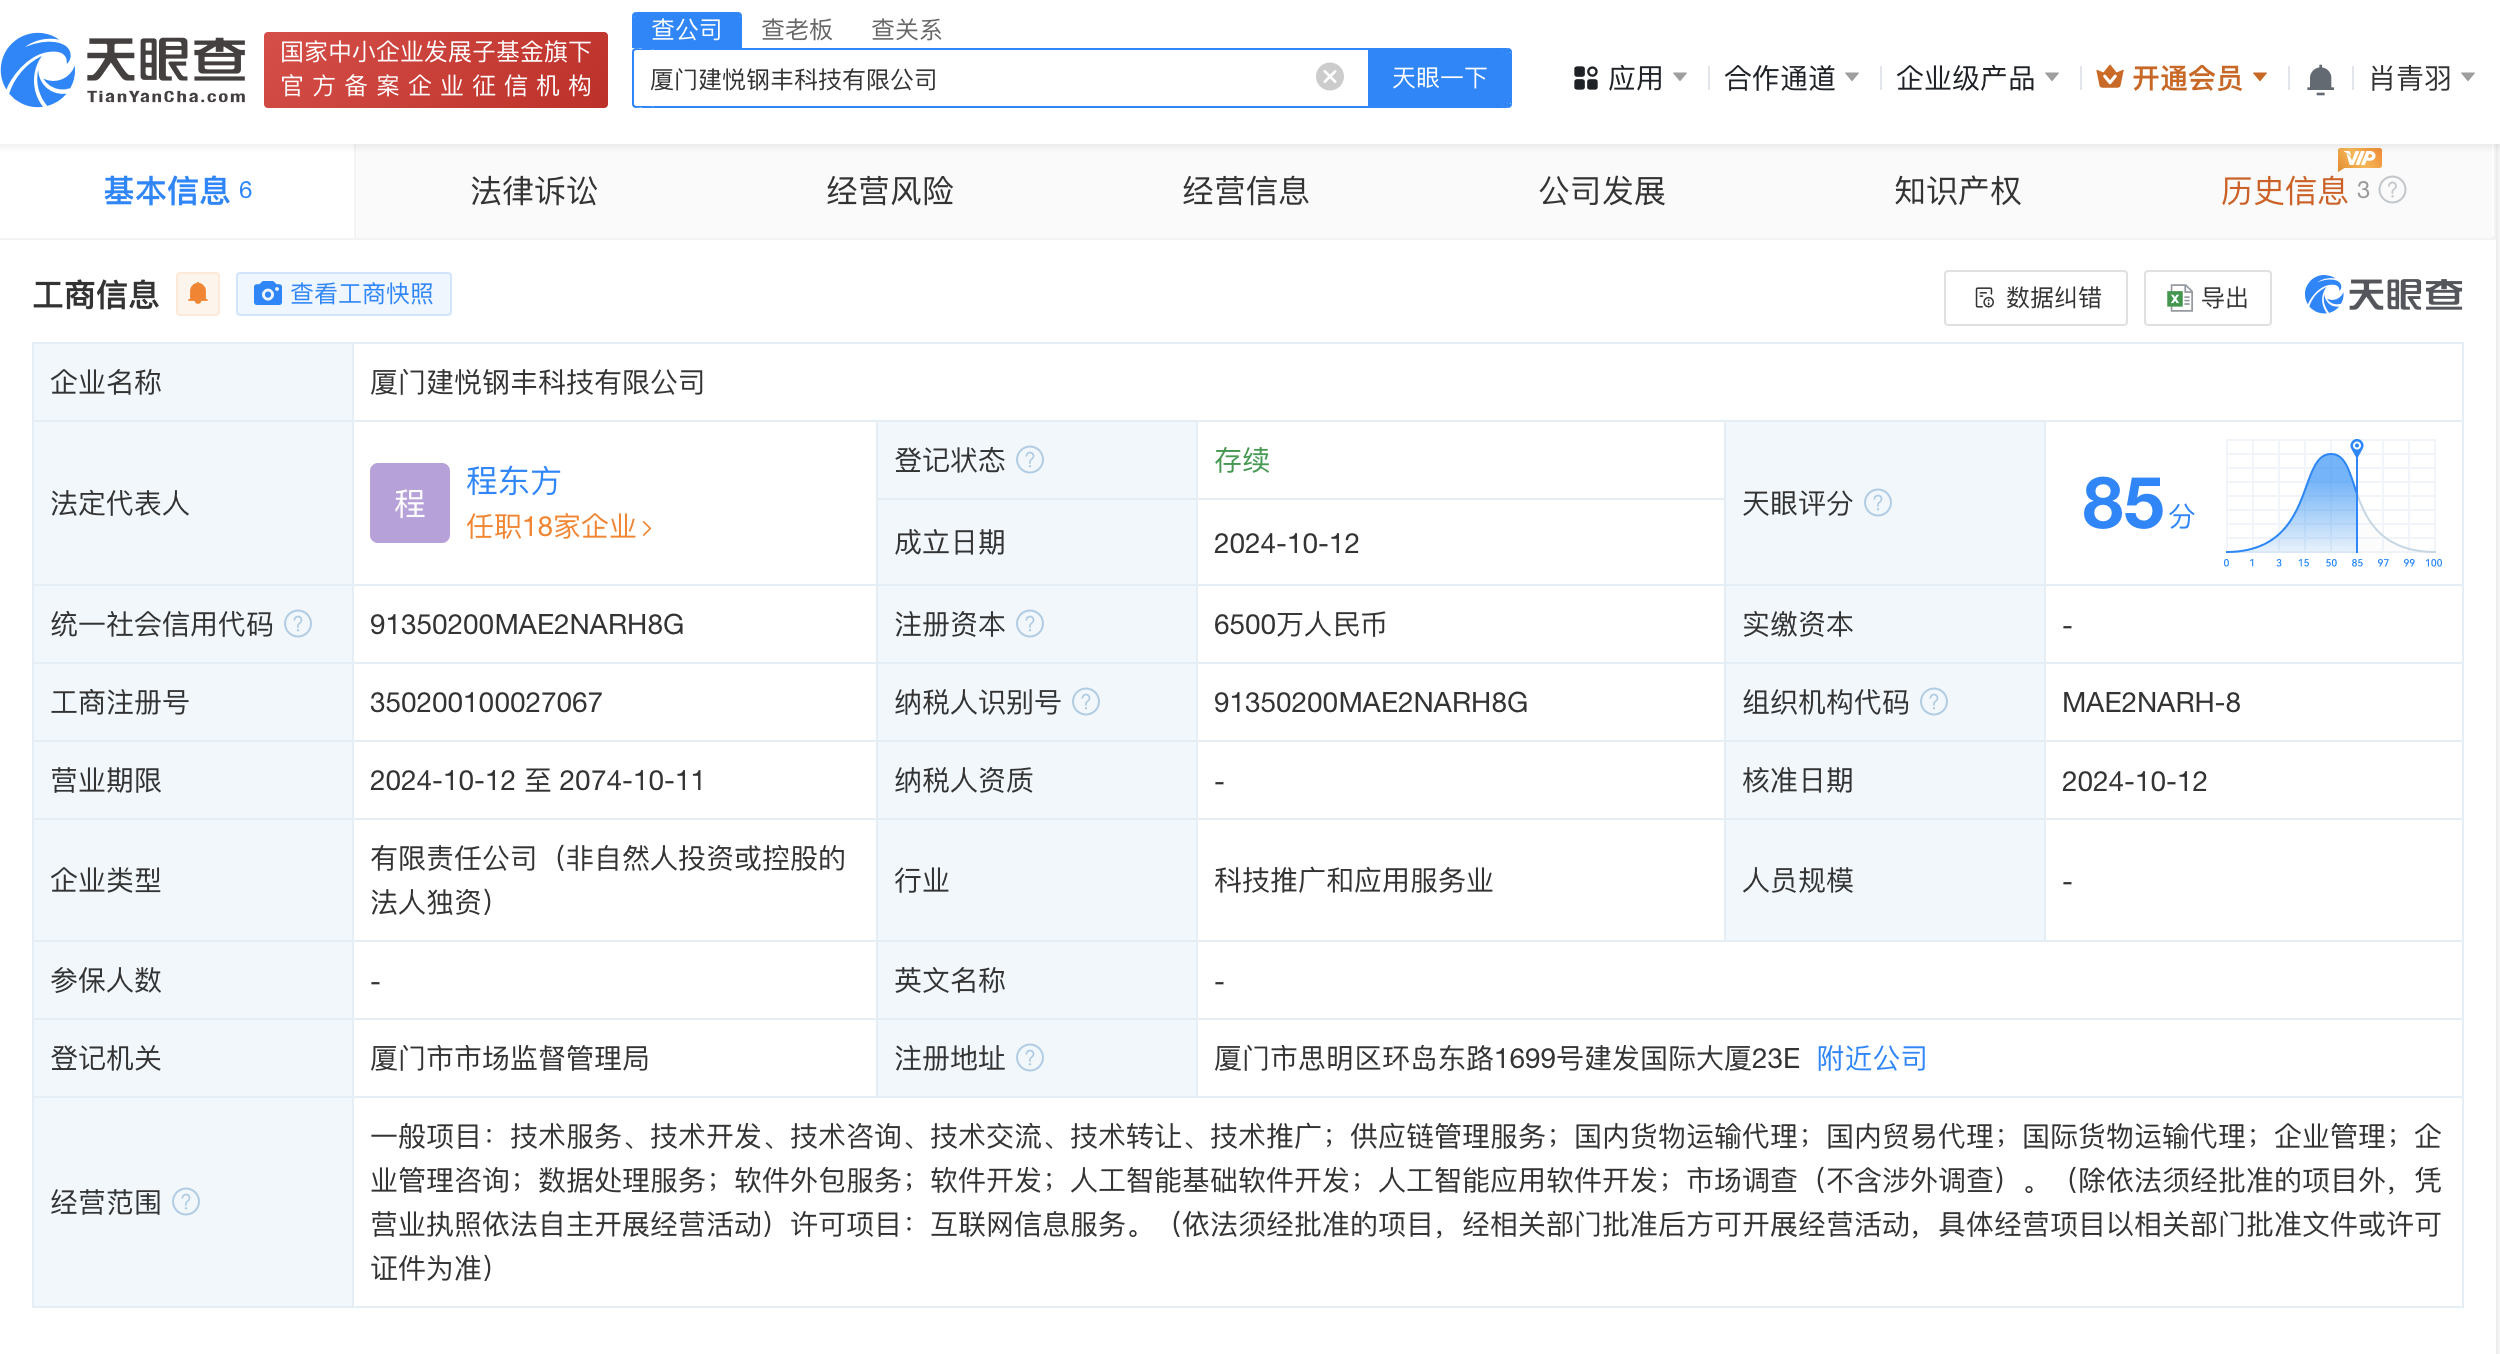Switch to the 查关系 search tab

(907, 30)
